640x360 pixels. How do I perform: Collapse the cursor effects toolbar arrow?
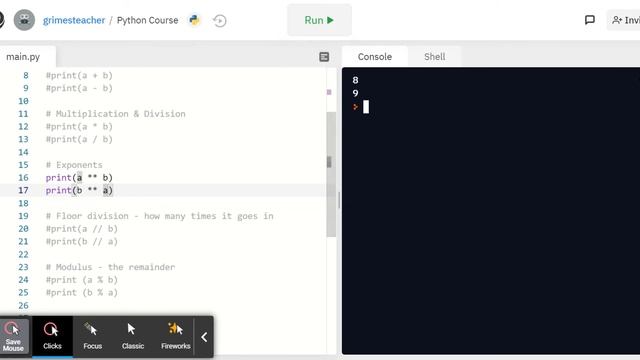[x=204, y=337]
